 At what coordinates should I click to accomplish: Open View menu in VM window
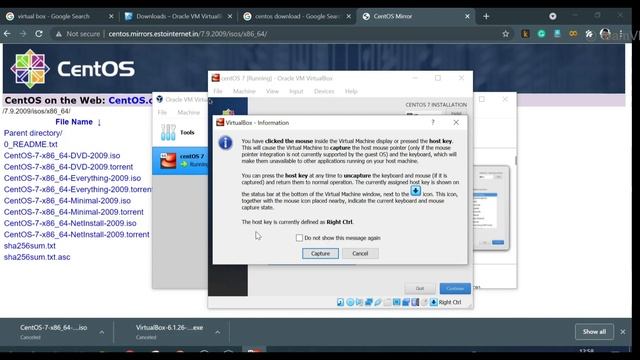(x=272, y=91)
